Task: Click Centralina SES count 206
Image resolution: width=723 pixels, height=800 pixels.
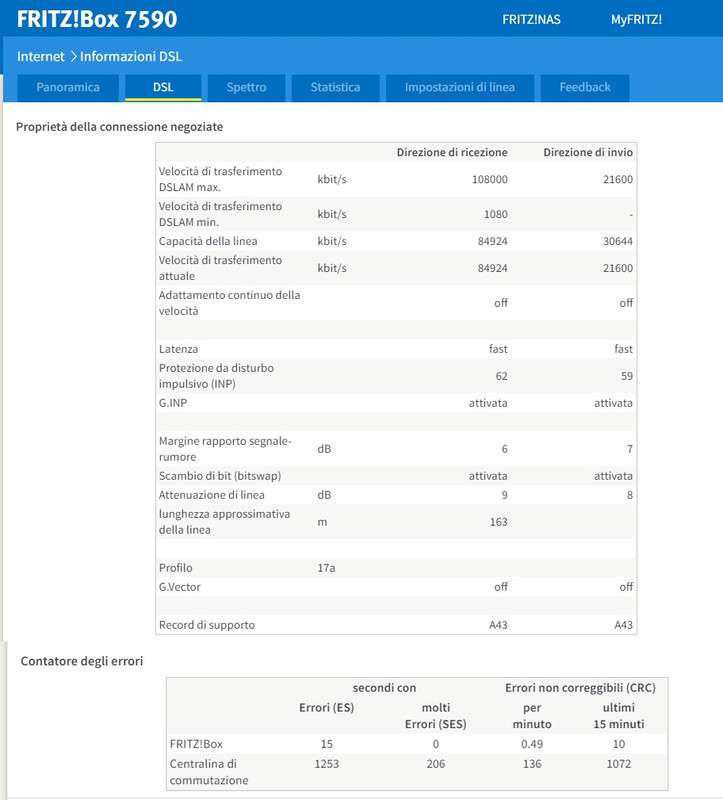Action: [x=436, y=764]
